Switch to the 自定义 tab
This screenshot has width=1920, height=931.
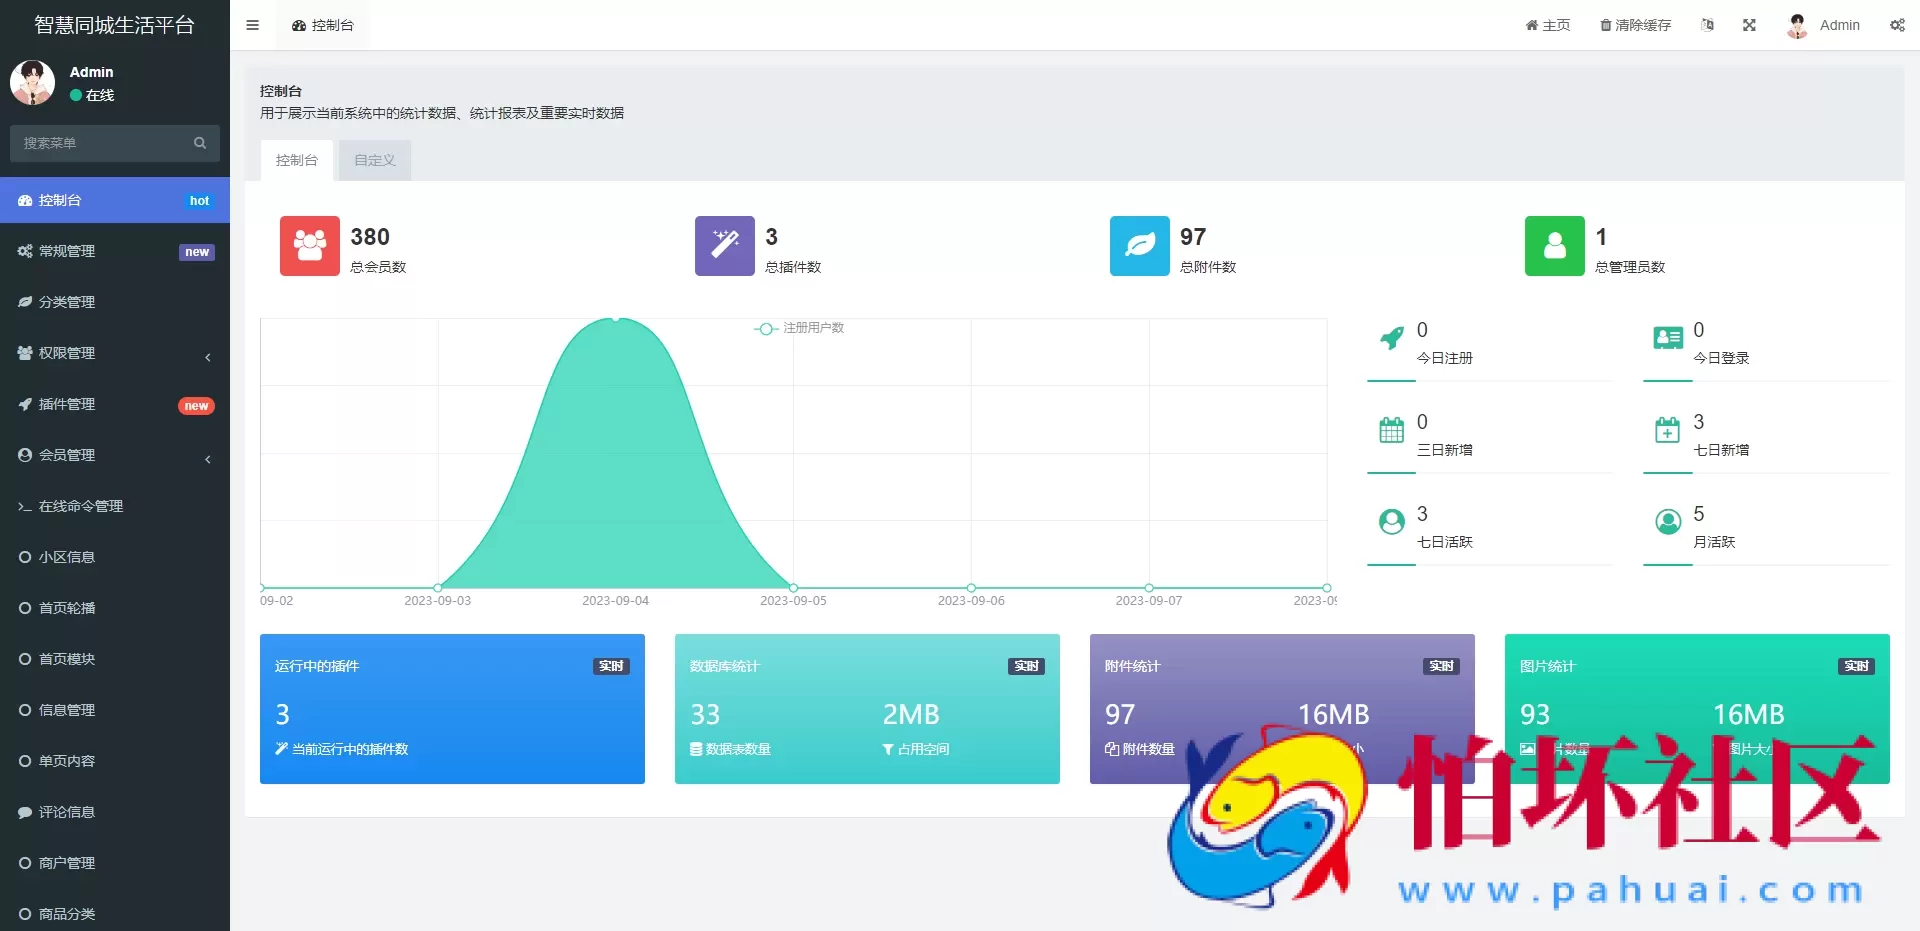pyautogui.click(x=375, y=160)
